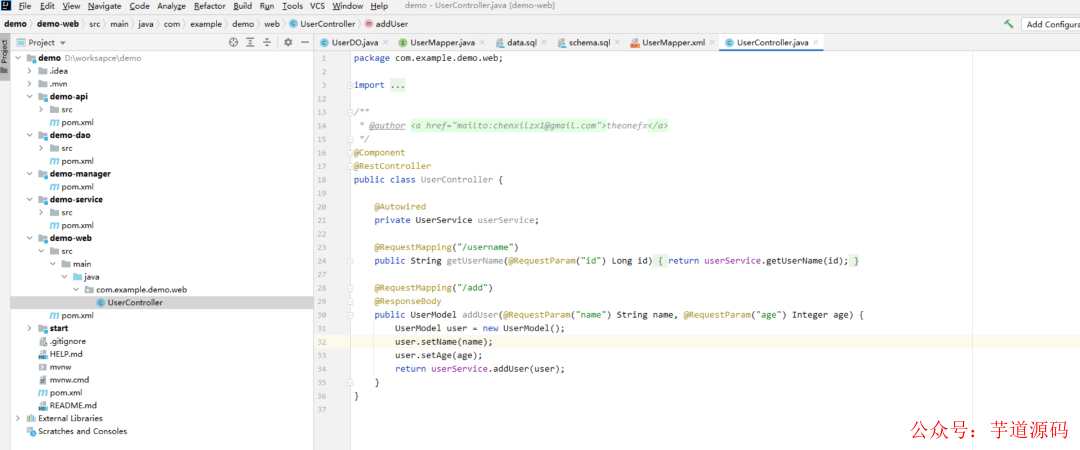Image resolution: width=1080 pixels, height=450 pixels.
Task: Click the demo-web module folder icon
Action: 43,238
